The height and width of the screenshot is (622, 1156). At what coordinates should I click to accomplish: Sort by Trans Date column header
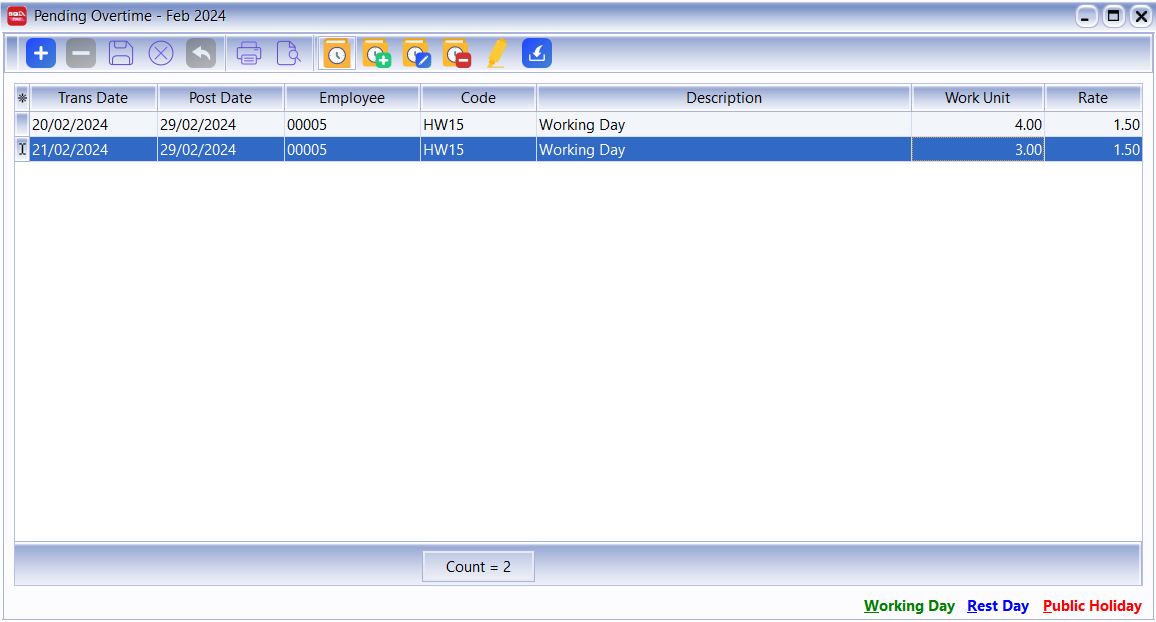tap(93, 98)
